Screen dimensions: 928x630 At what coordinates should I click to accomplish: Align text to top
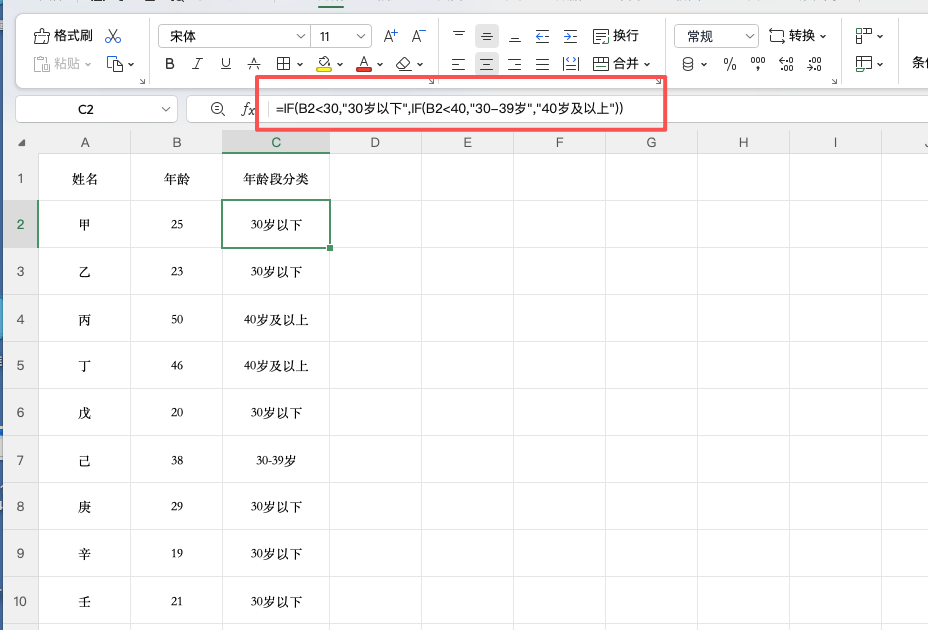point(459,36)
